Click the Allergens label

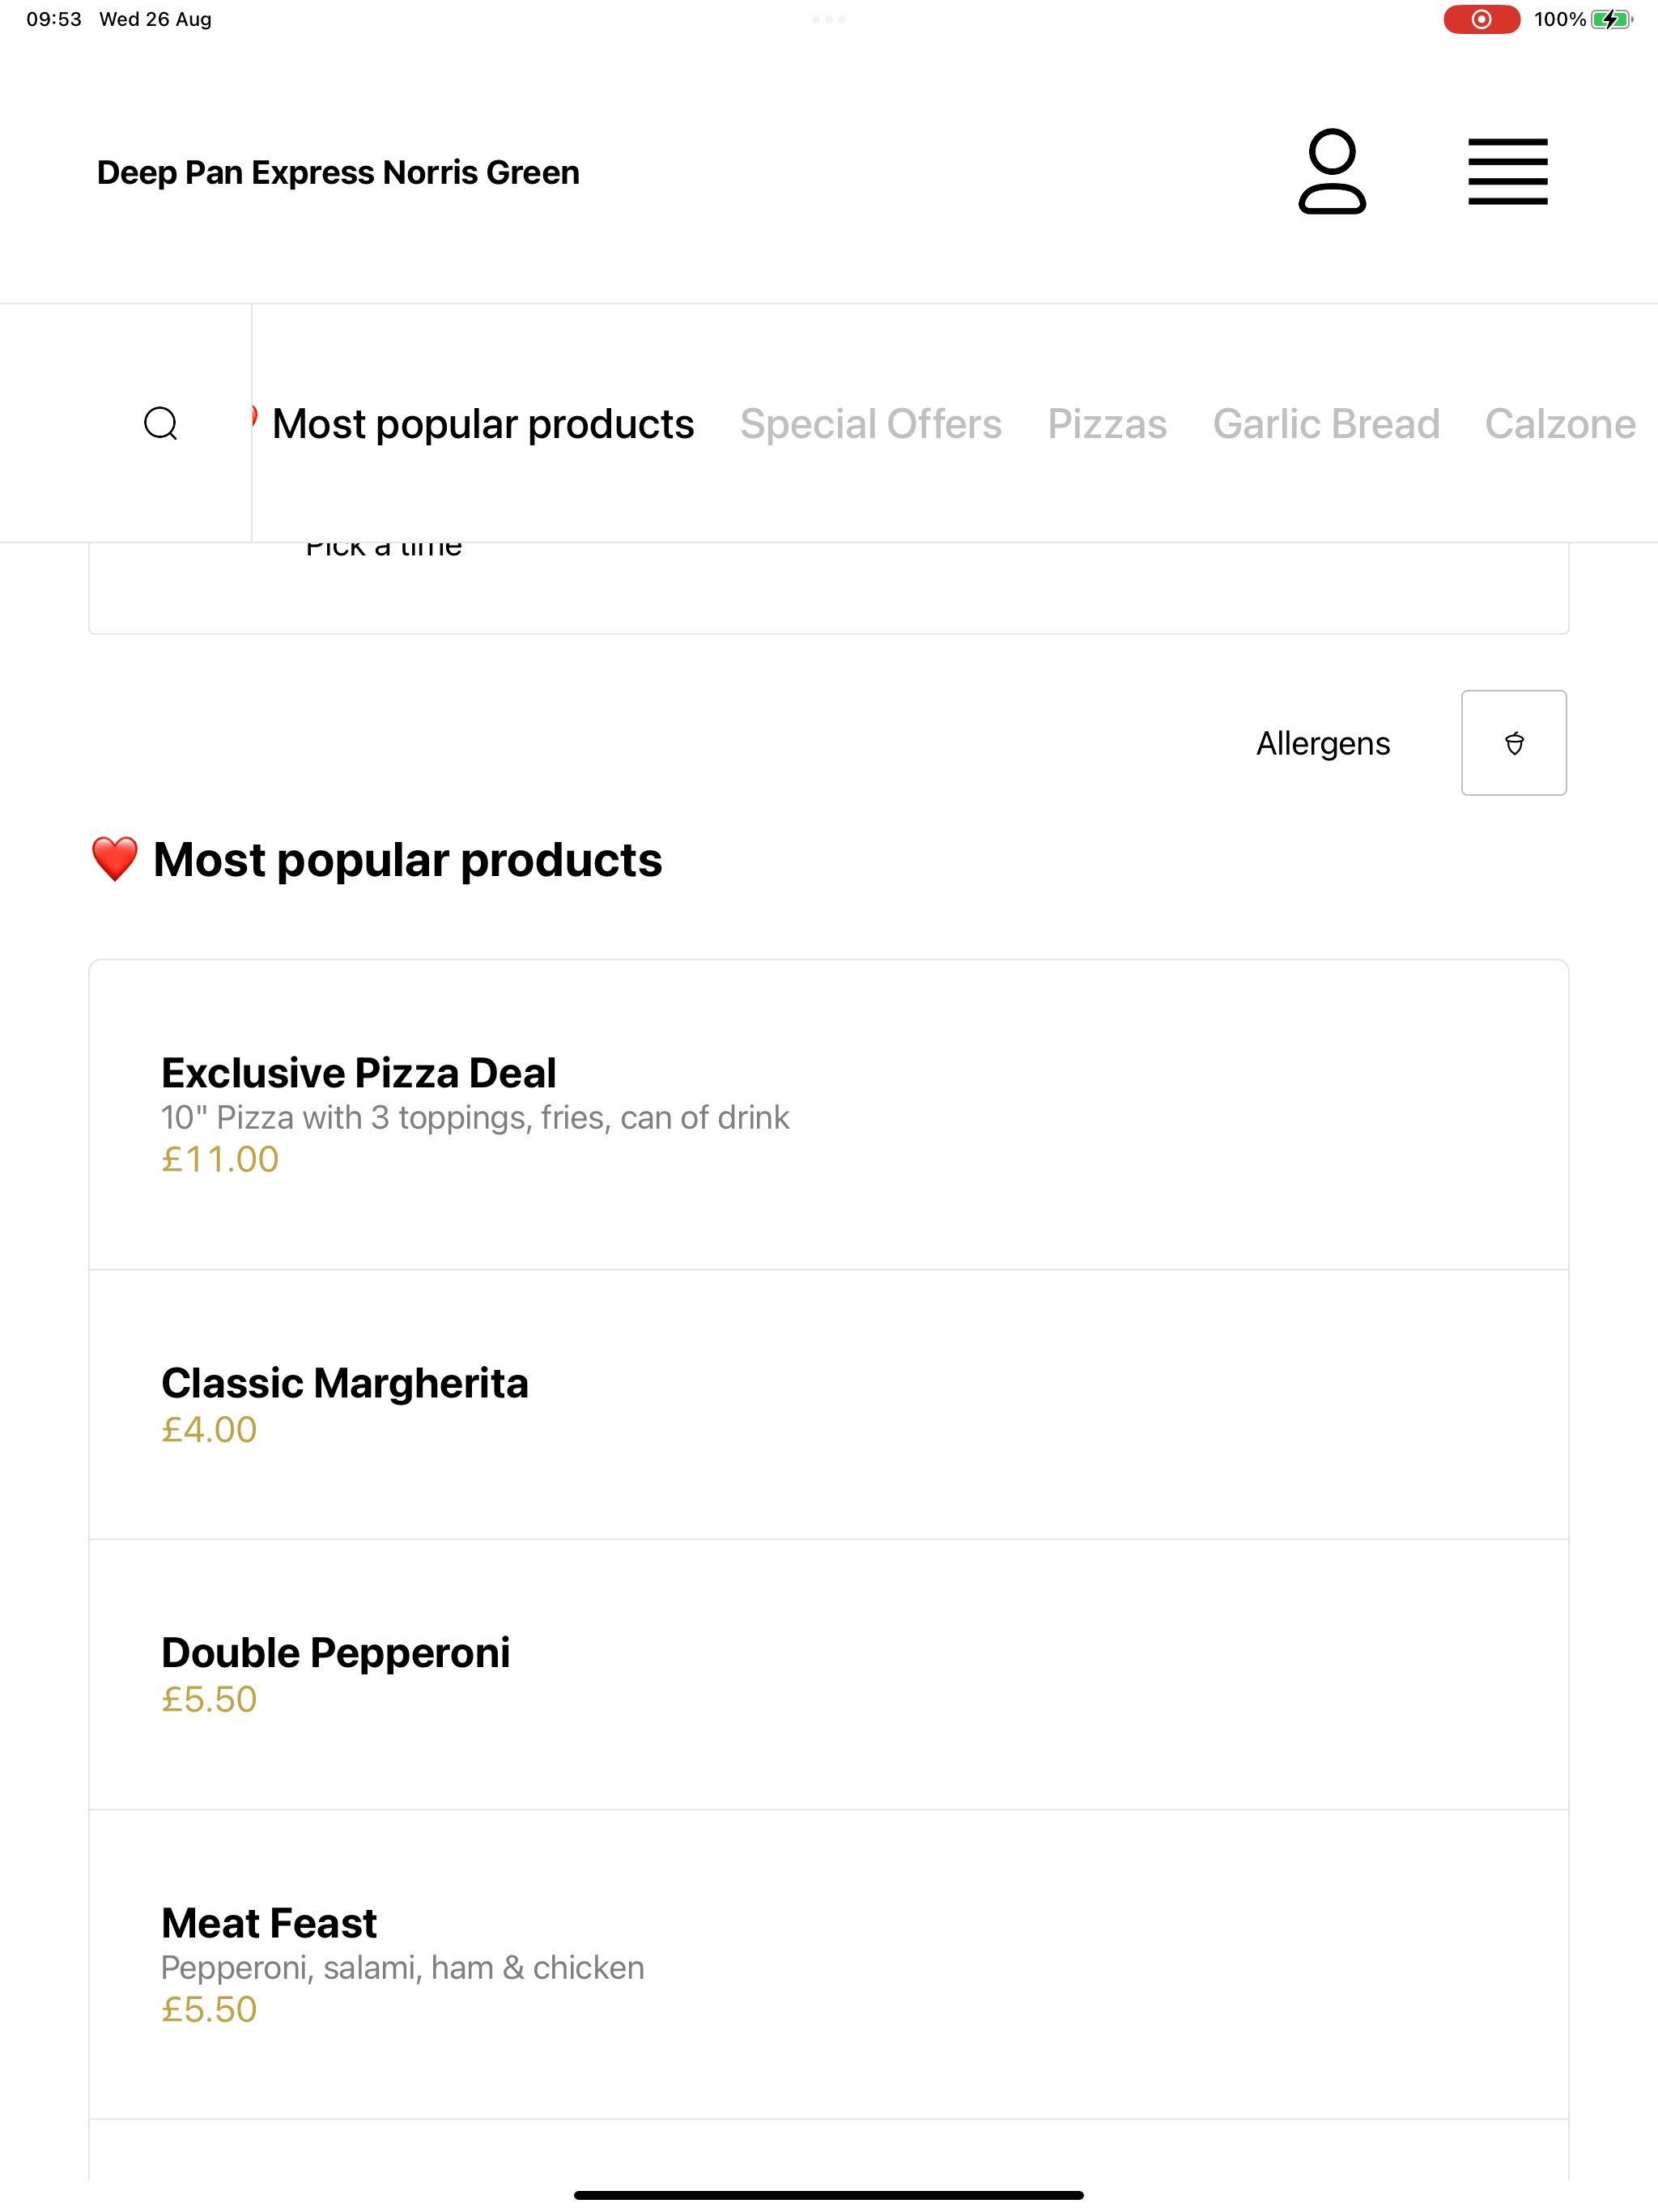(x=1322, y=743)
